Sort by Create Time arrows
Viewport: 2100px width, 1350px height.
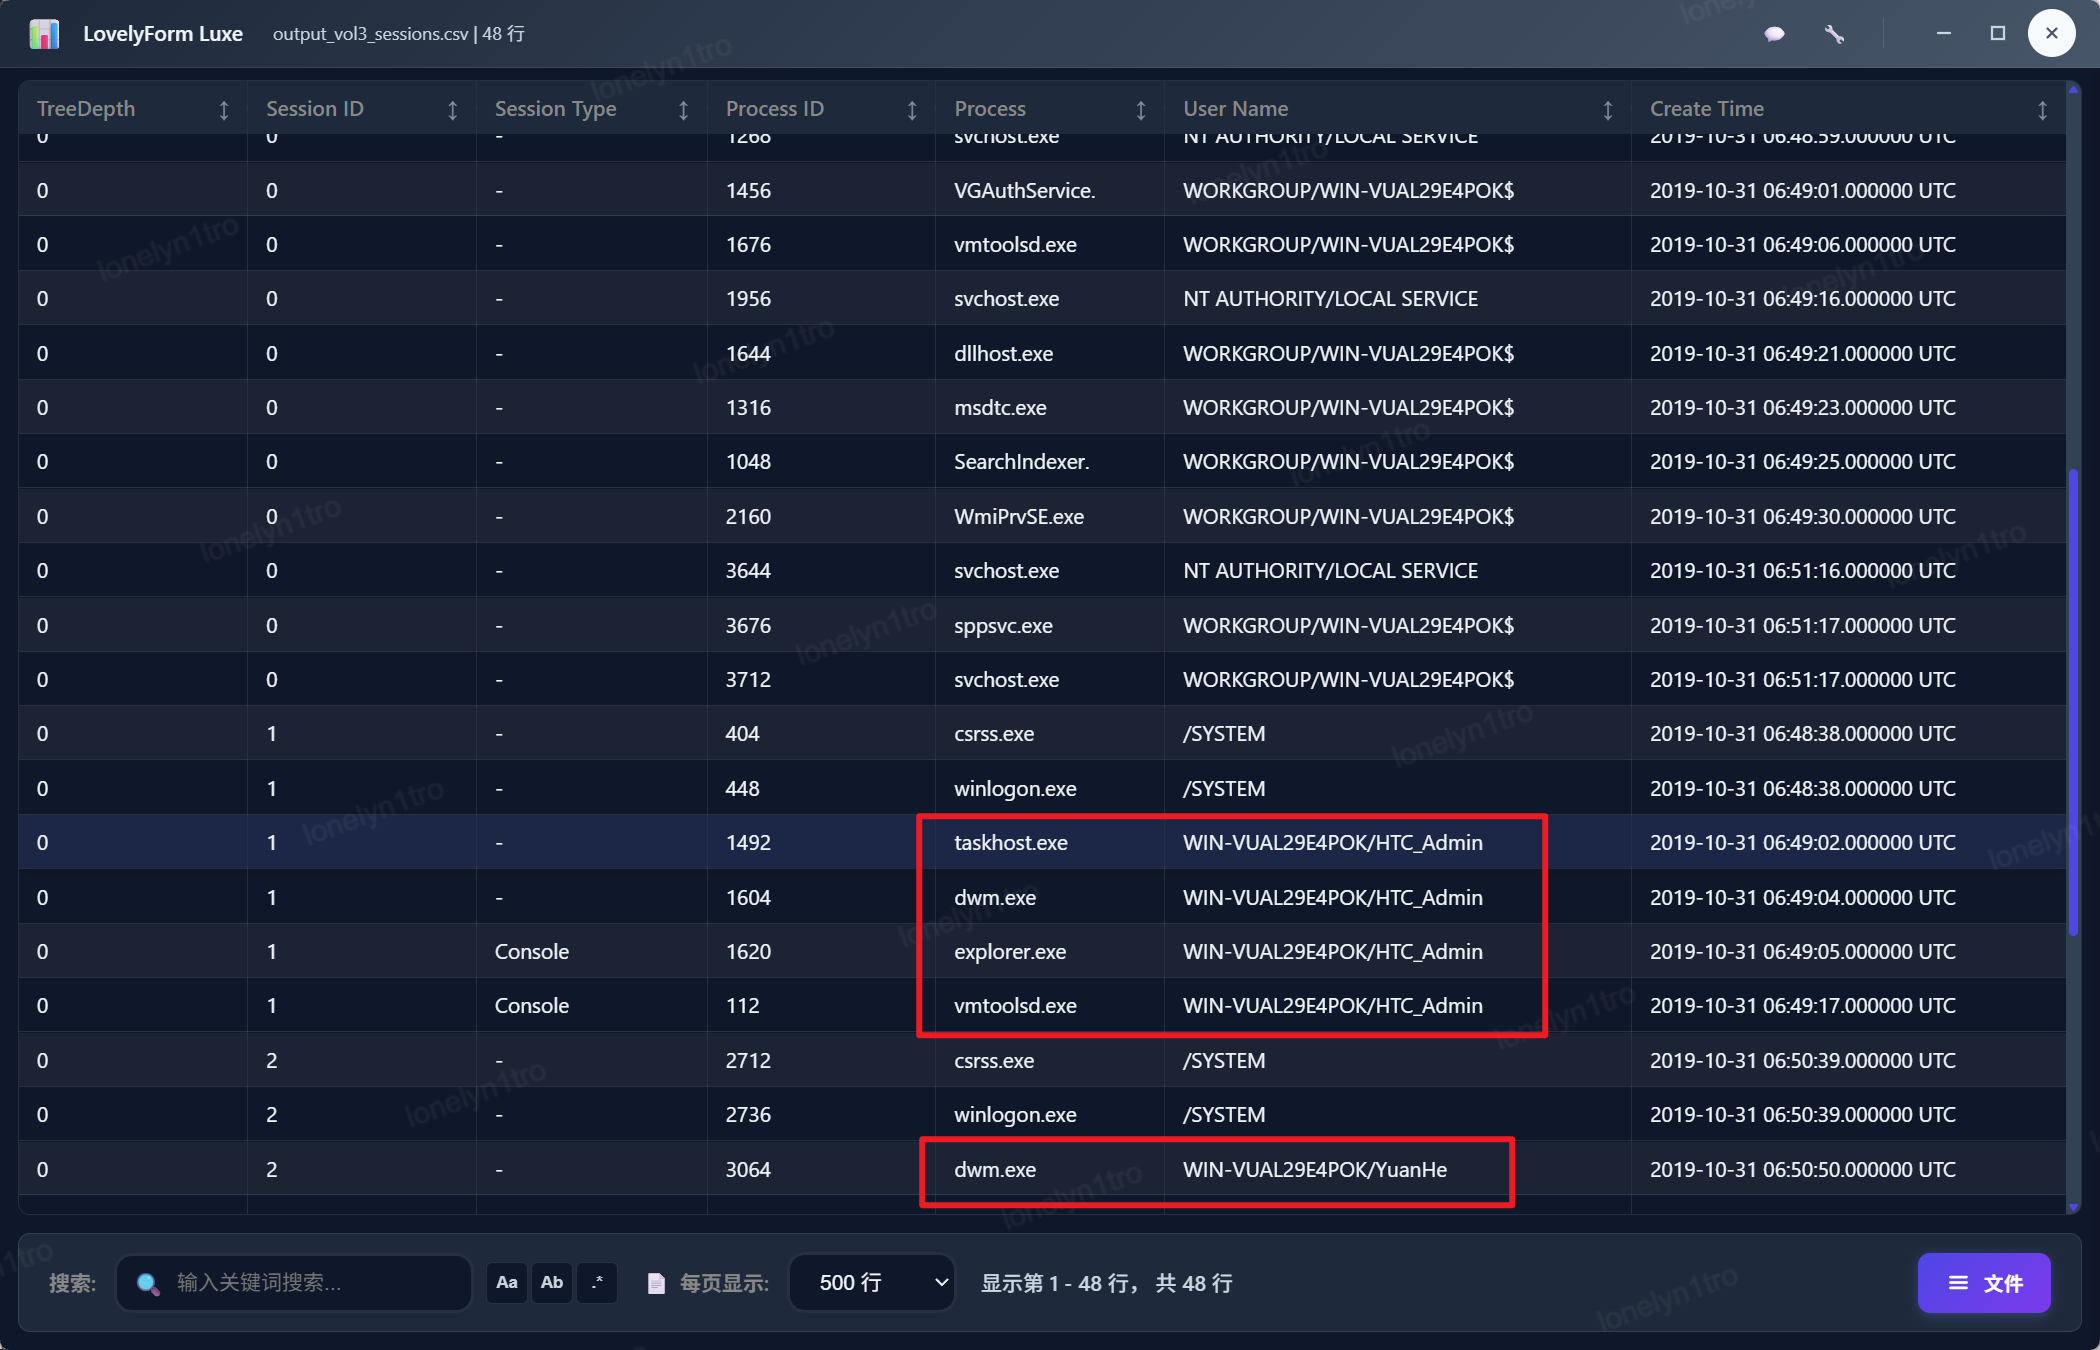(x=2042, y=110)
